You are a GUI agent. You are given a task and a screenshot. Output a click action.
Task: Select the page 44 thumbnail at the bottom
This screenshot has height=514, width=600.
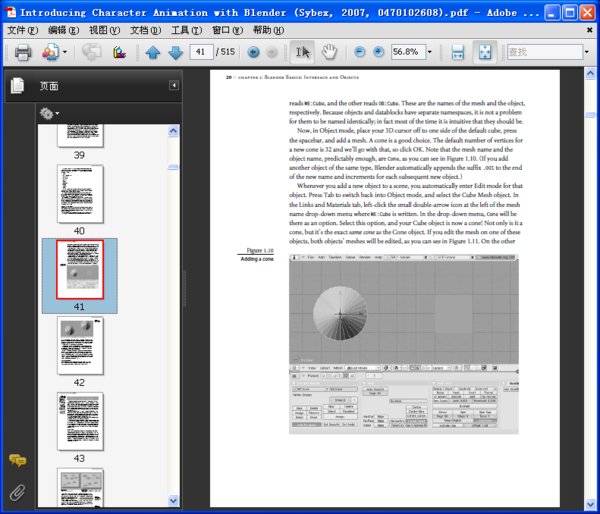pyautogui.click(x=80, y=487)
